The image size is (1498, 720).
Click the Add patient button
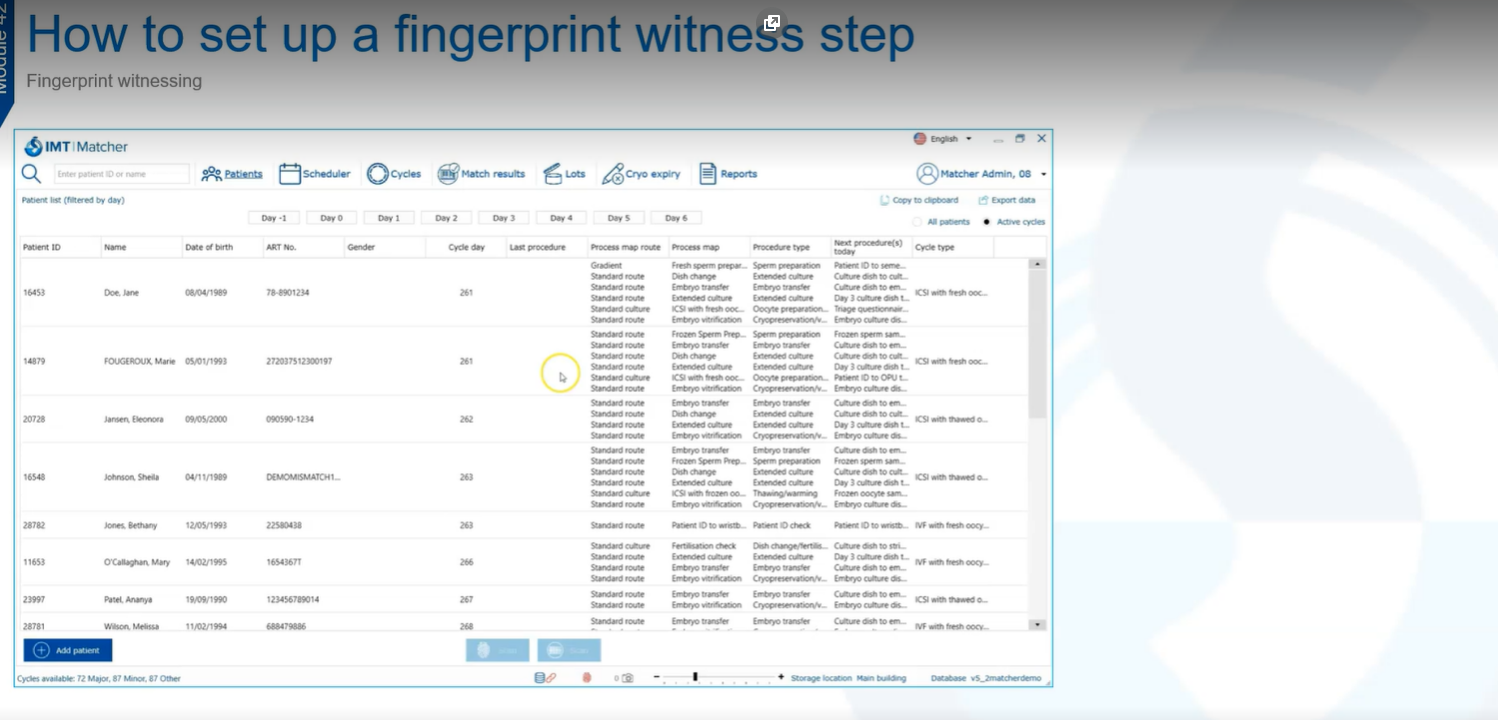68,650
